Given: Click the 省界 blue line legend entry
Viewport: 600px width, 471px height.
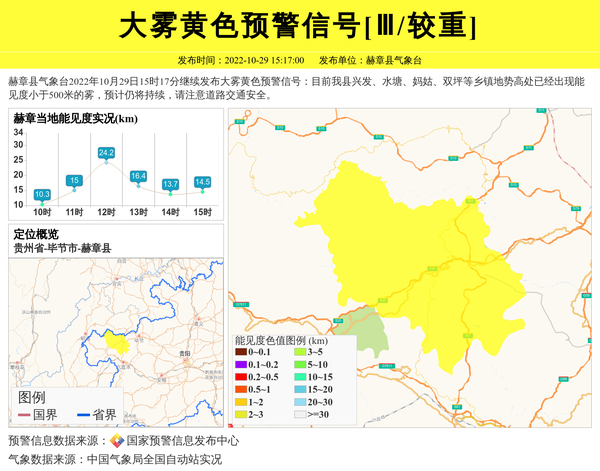Looking at the screenshot, I should [97, 415].
